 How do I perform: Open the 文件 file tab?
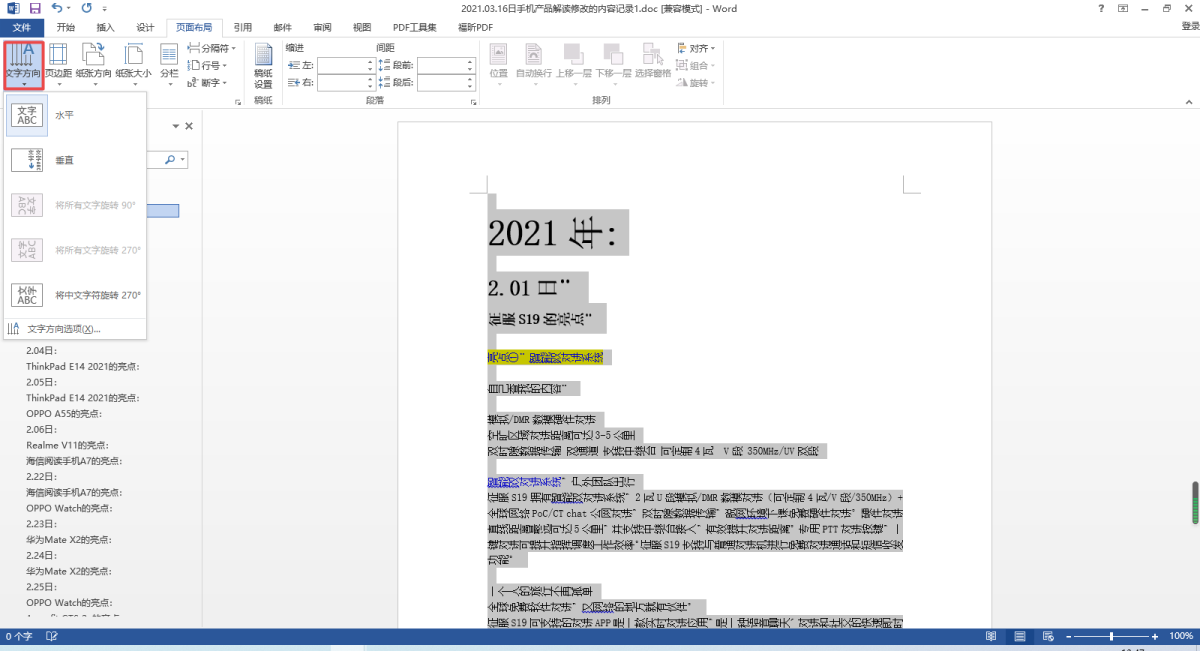tap(22, 27)
